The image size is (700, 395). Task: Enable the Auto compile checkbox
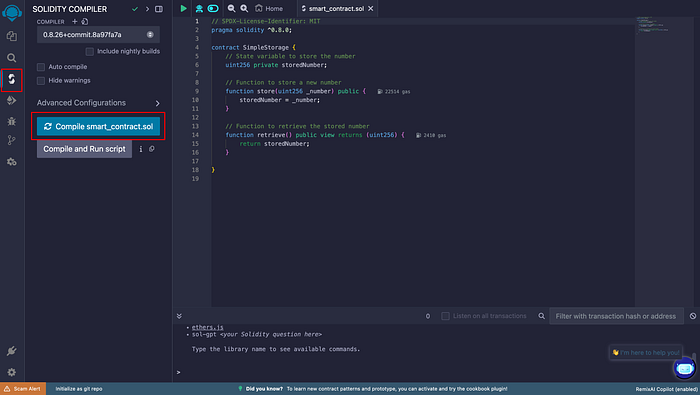41,67
